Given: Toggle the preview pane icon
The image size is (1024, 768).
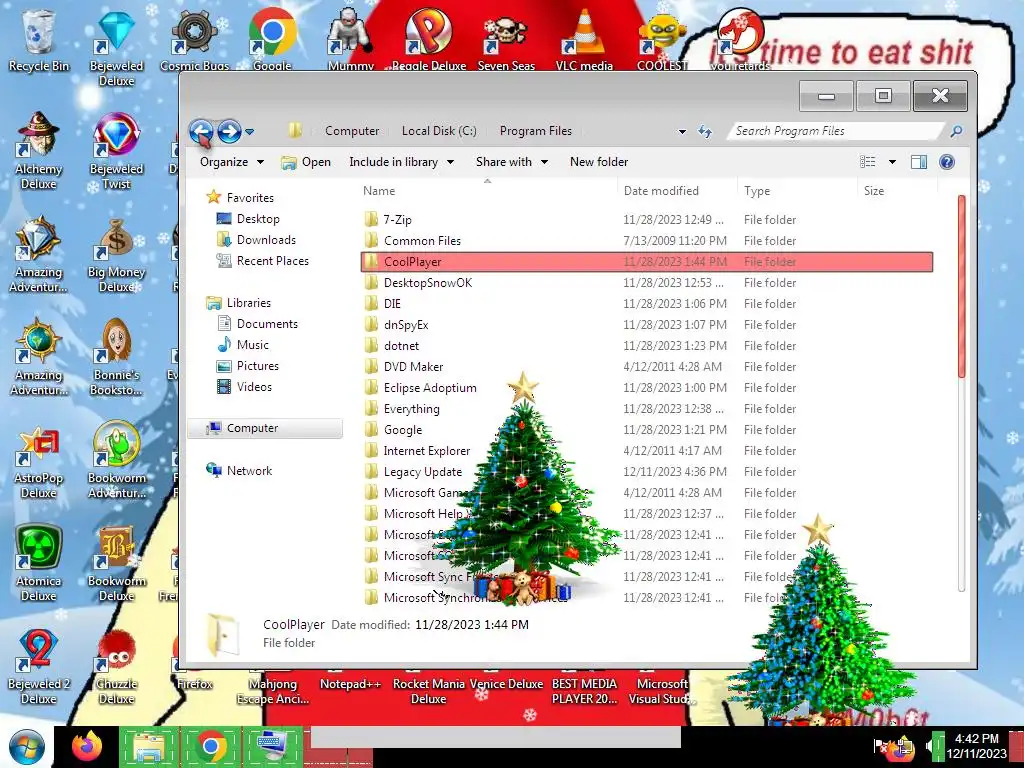Looking at the screenshot, I should click(918, 162).
